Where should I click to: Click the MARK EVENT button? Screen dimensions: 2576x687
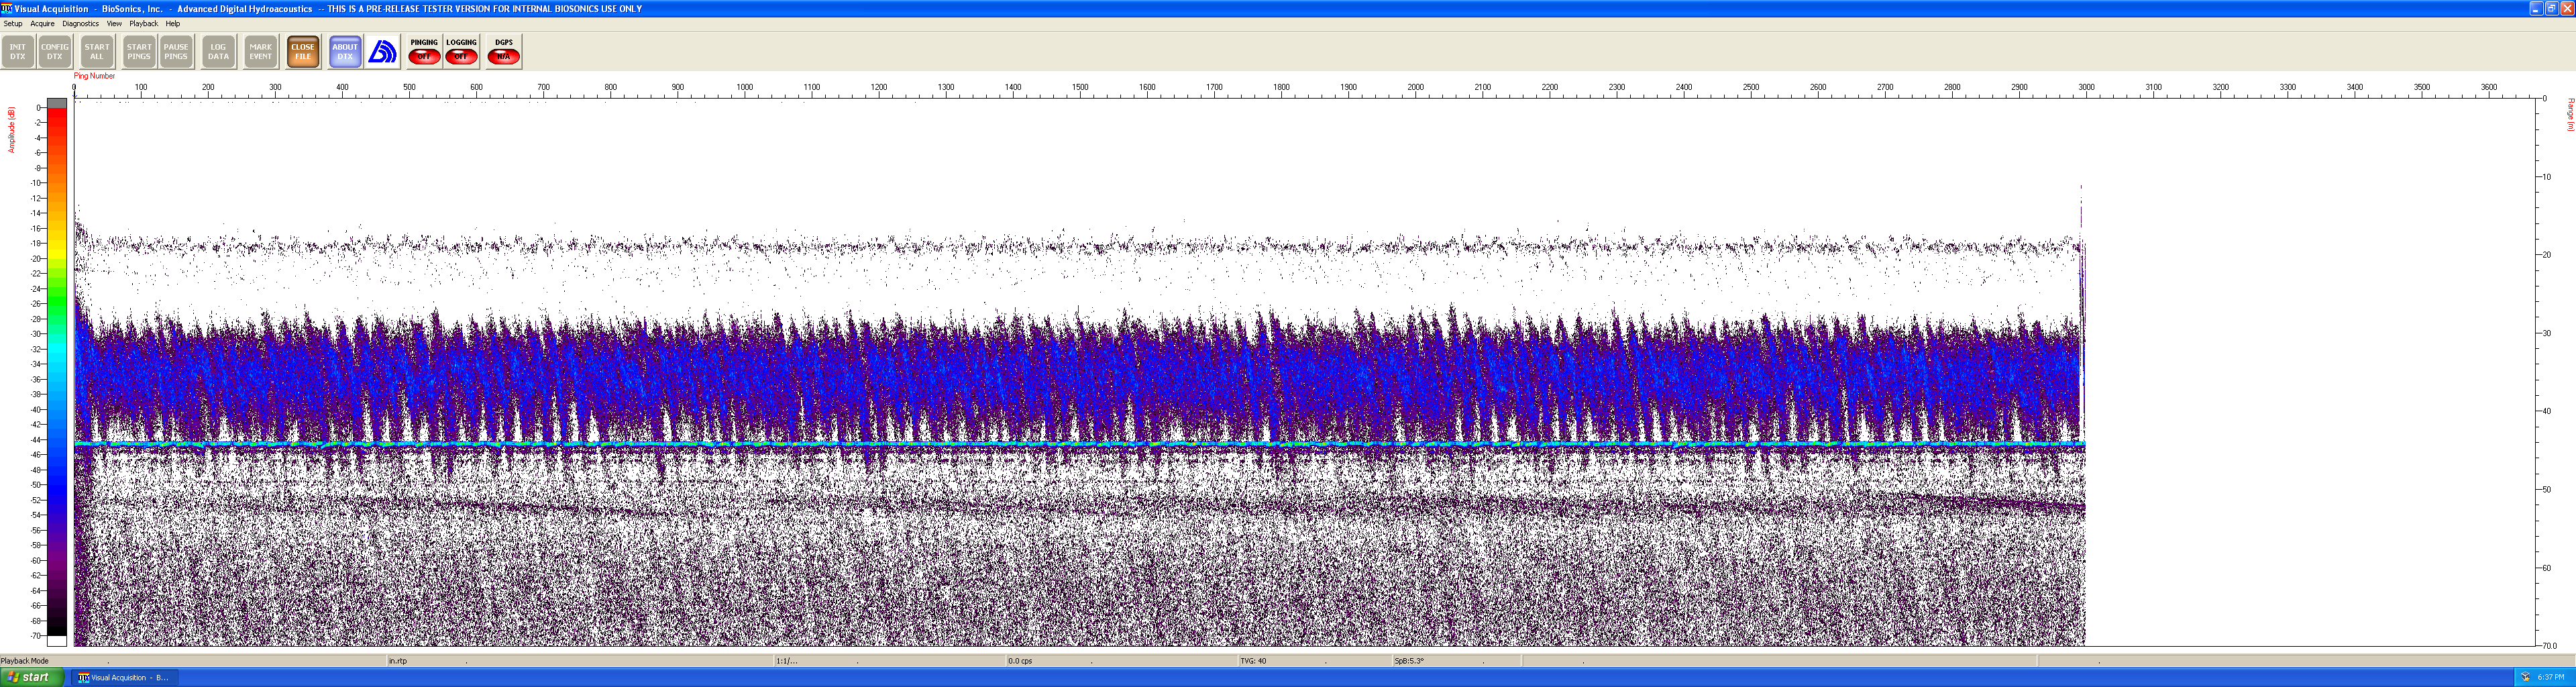(x=261, y=52)
